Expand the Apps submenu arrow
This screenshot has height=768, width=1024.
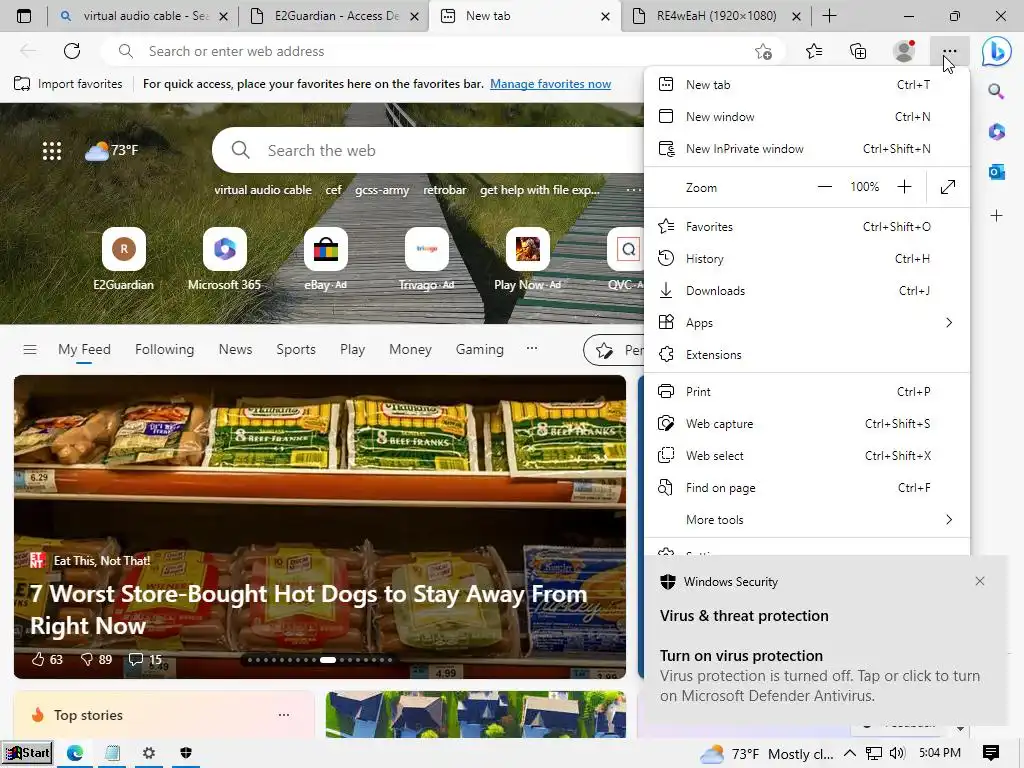click(949, 323)
